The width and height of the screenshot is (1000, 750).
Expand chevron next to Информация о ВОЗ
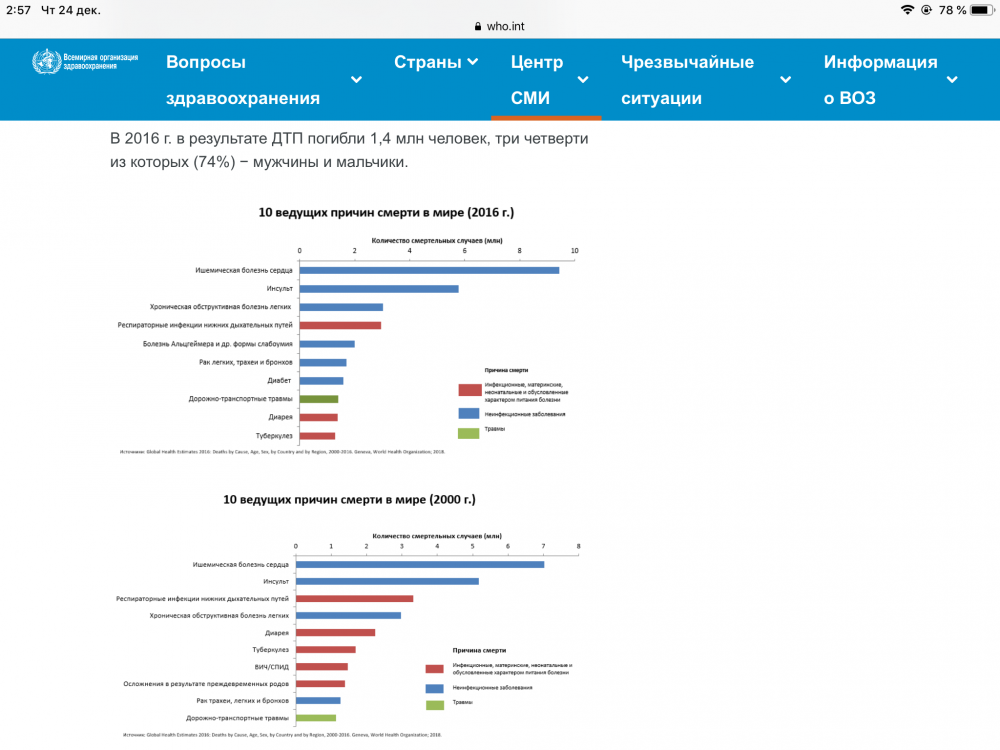pos(952,80)
